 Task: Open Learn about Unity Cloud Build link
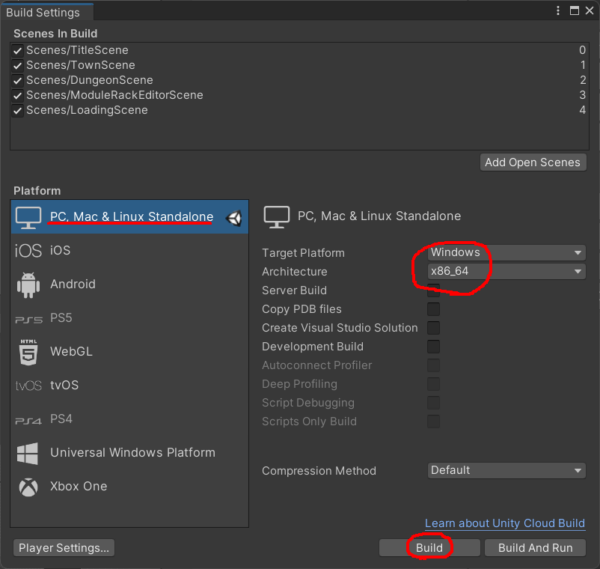coord(505,523)
